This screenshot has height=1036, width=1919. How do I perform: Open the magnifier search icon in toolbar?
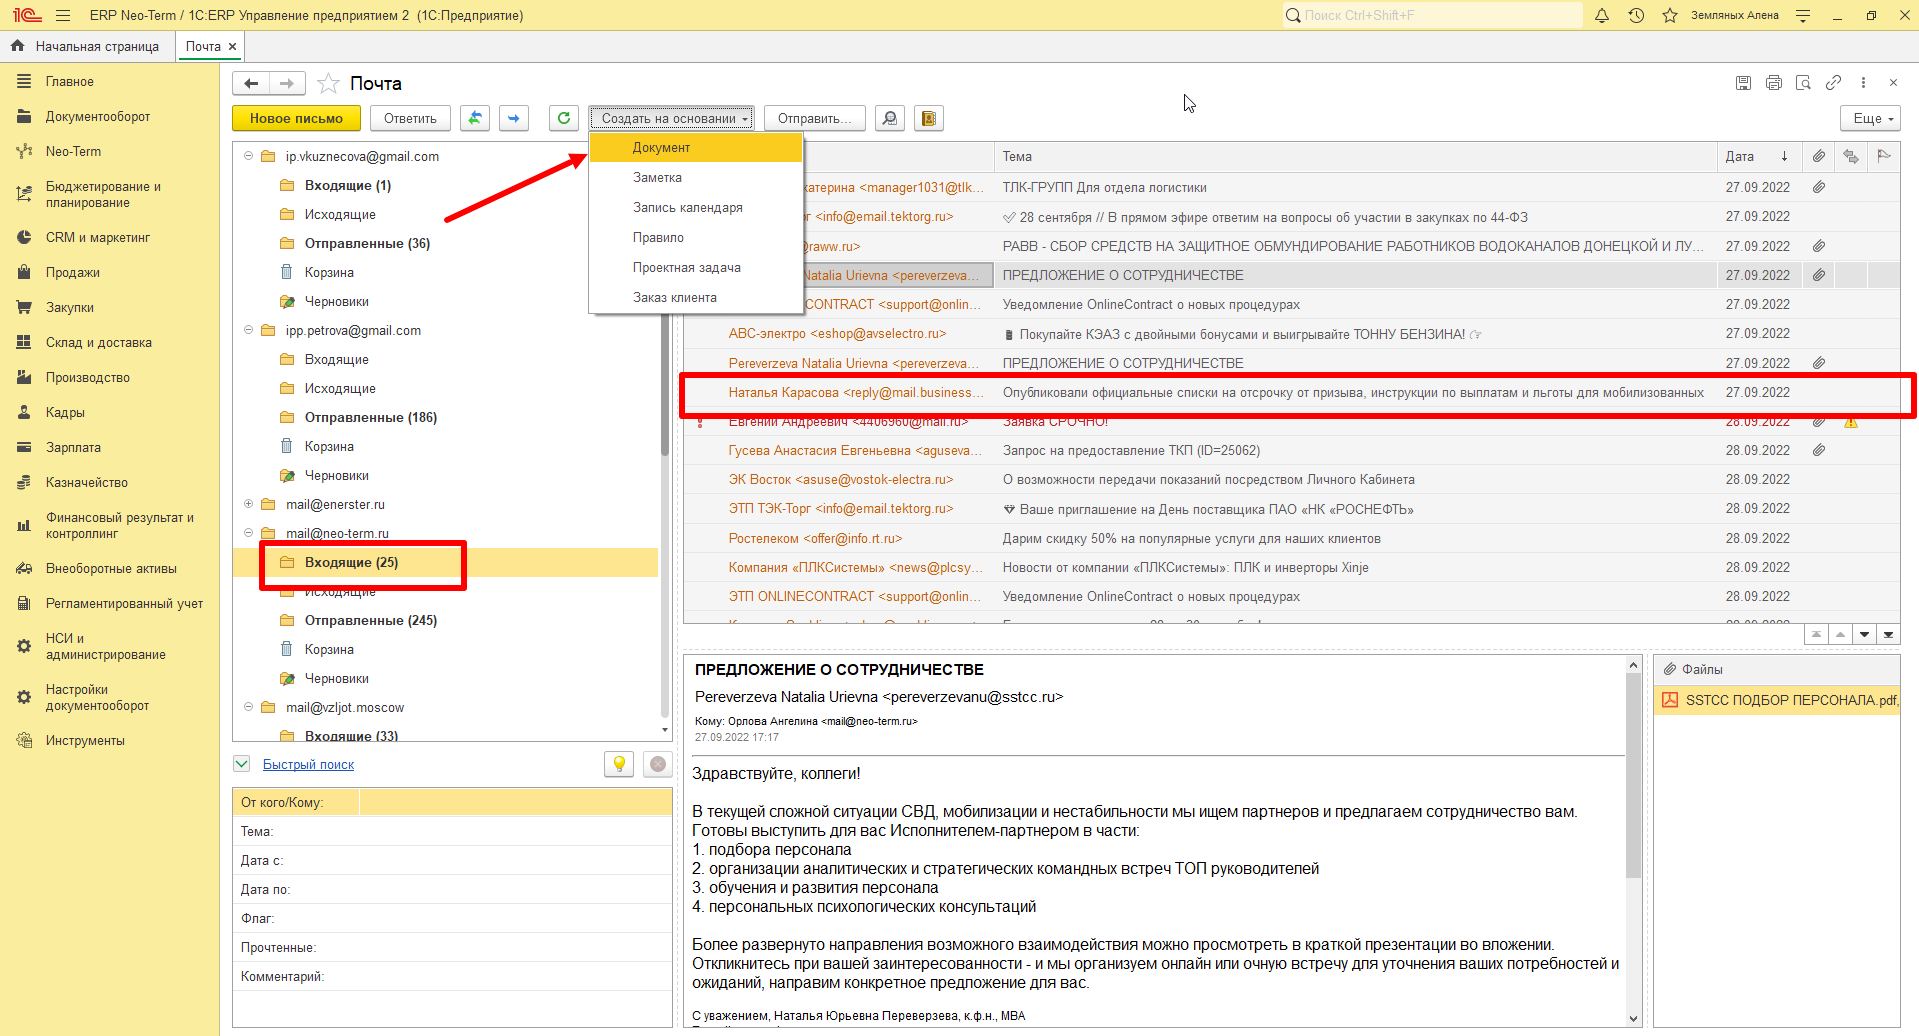(x=889, y=118)
